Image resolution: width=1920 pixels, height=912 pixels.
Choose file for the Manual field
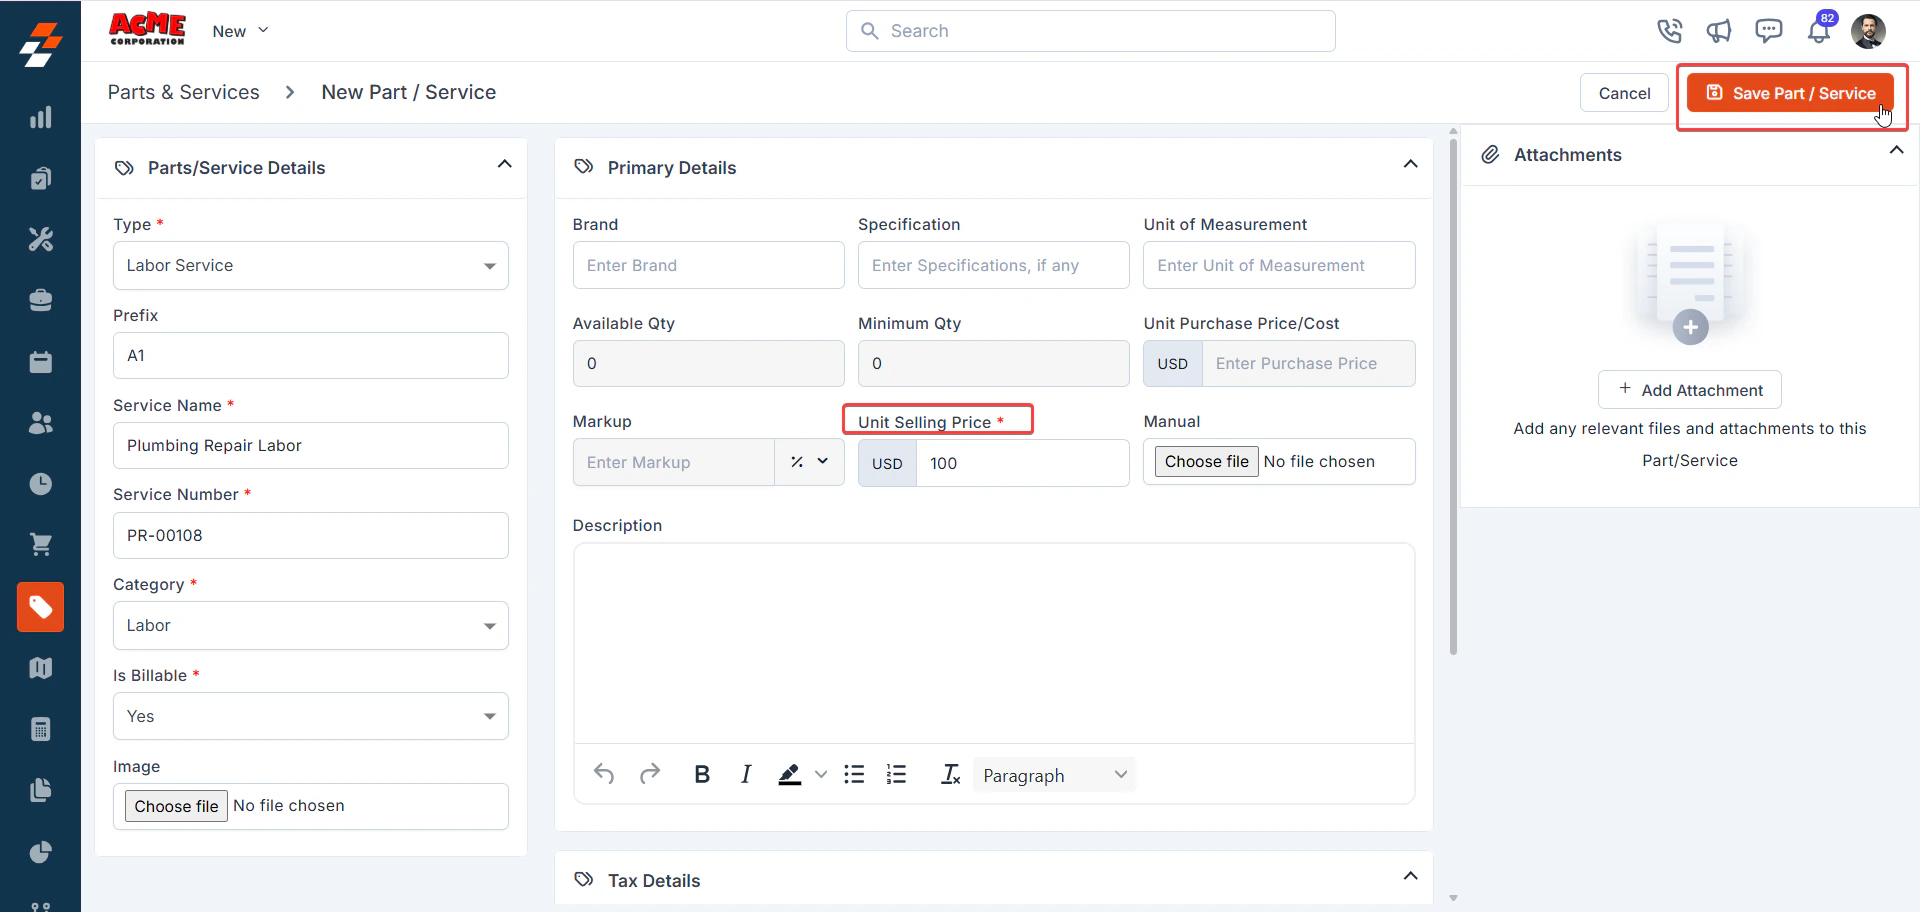[x=1207, y=461]
